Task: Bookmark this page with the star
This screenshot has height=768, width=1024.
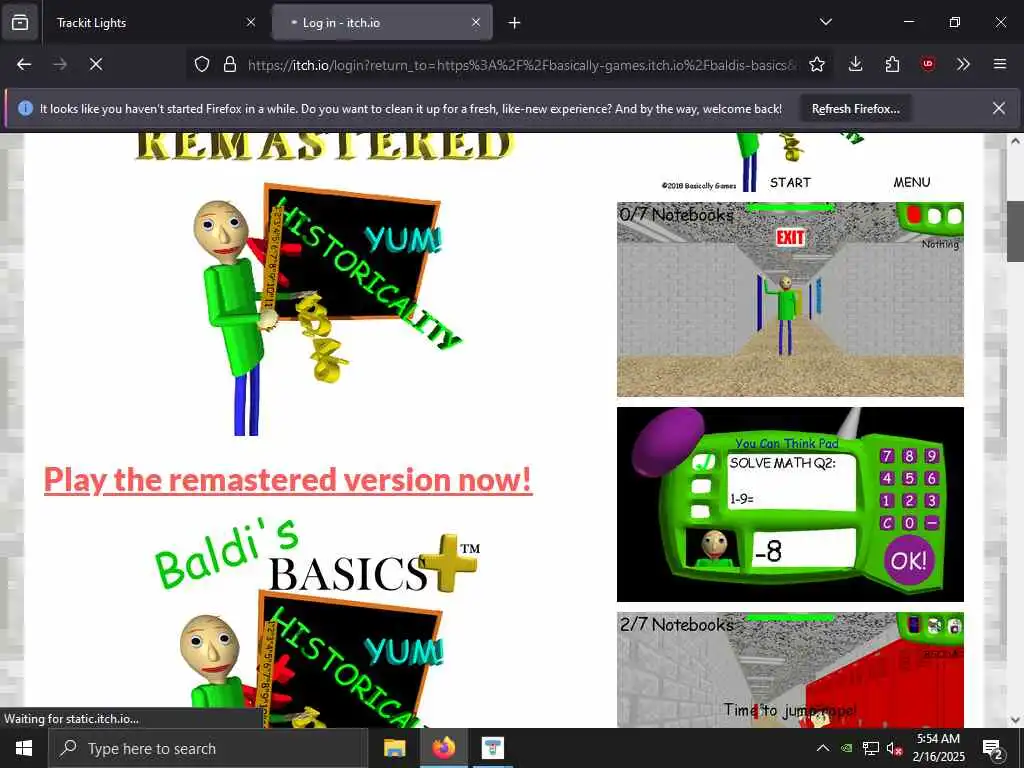Action: [817, 64]
